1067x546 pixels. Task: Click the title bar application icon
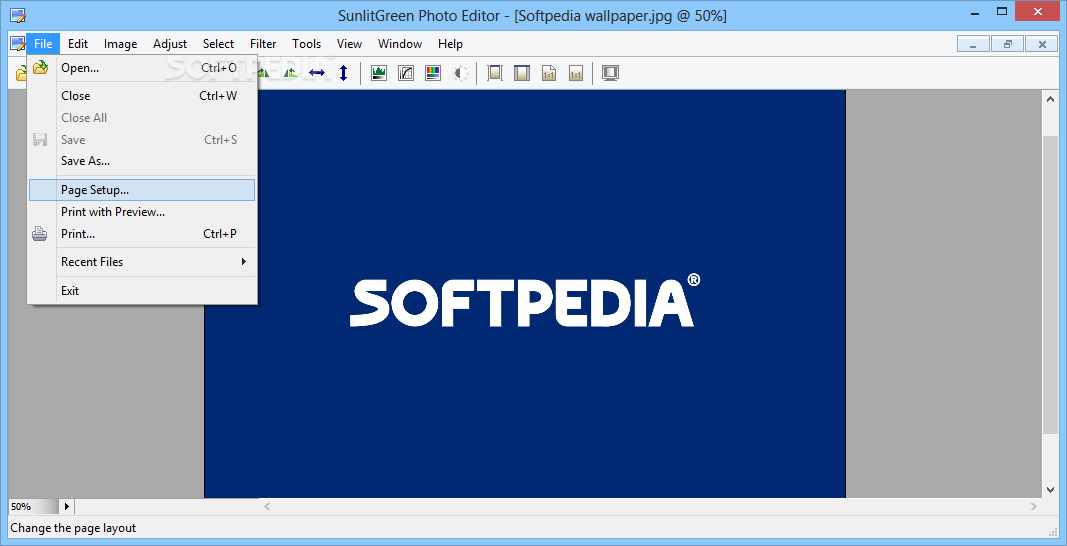18,15
